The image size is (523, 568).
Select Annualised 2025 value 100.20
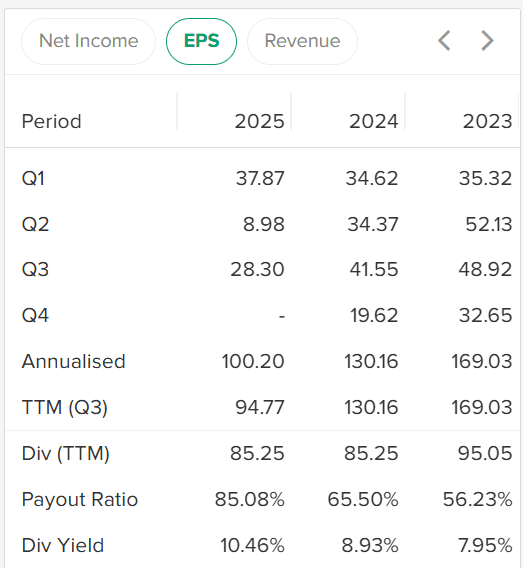pos(253,362)
